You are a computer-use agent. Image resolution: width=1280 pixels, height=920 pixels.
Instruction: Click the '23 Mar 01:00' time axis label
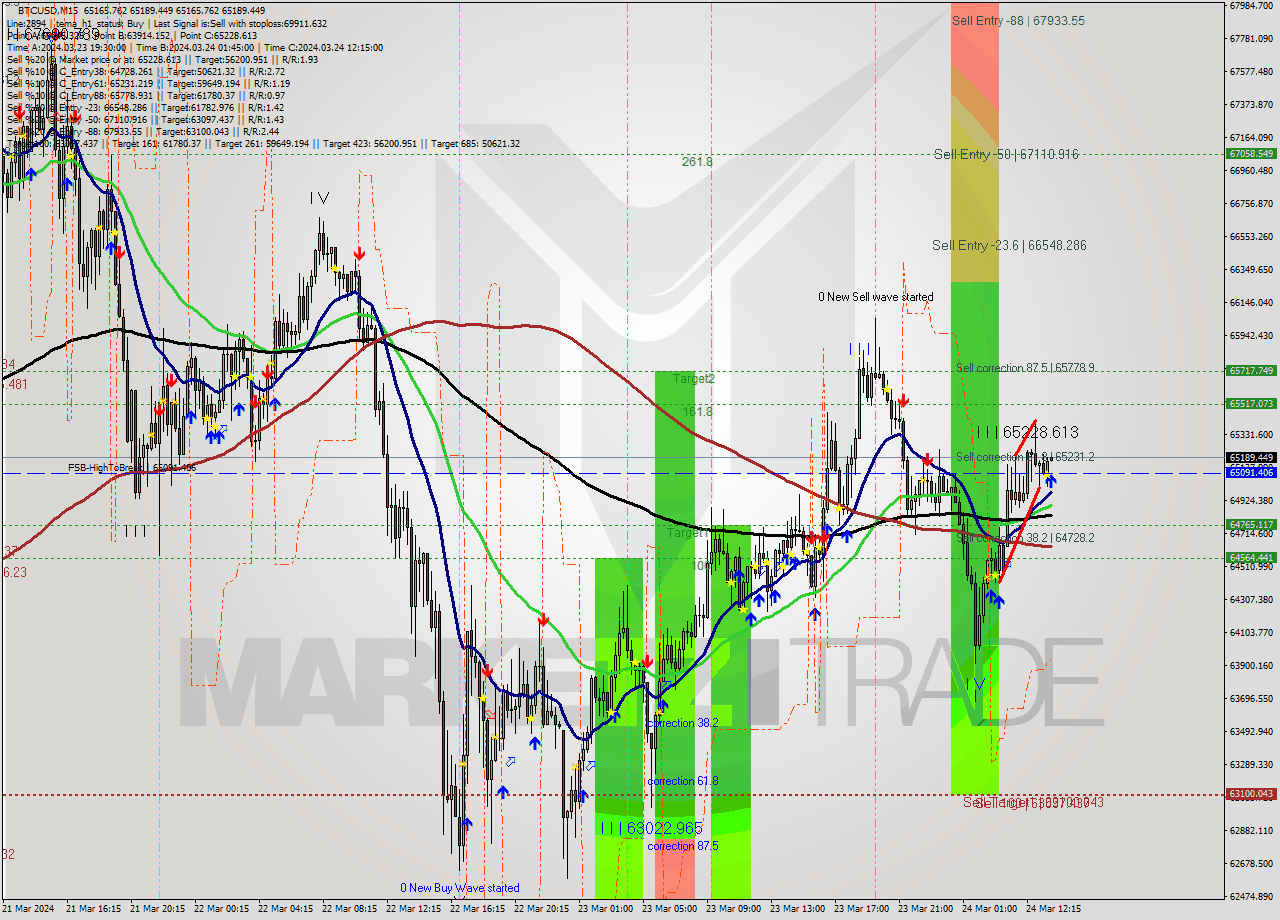(x=607, y=909)
